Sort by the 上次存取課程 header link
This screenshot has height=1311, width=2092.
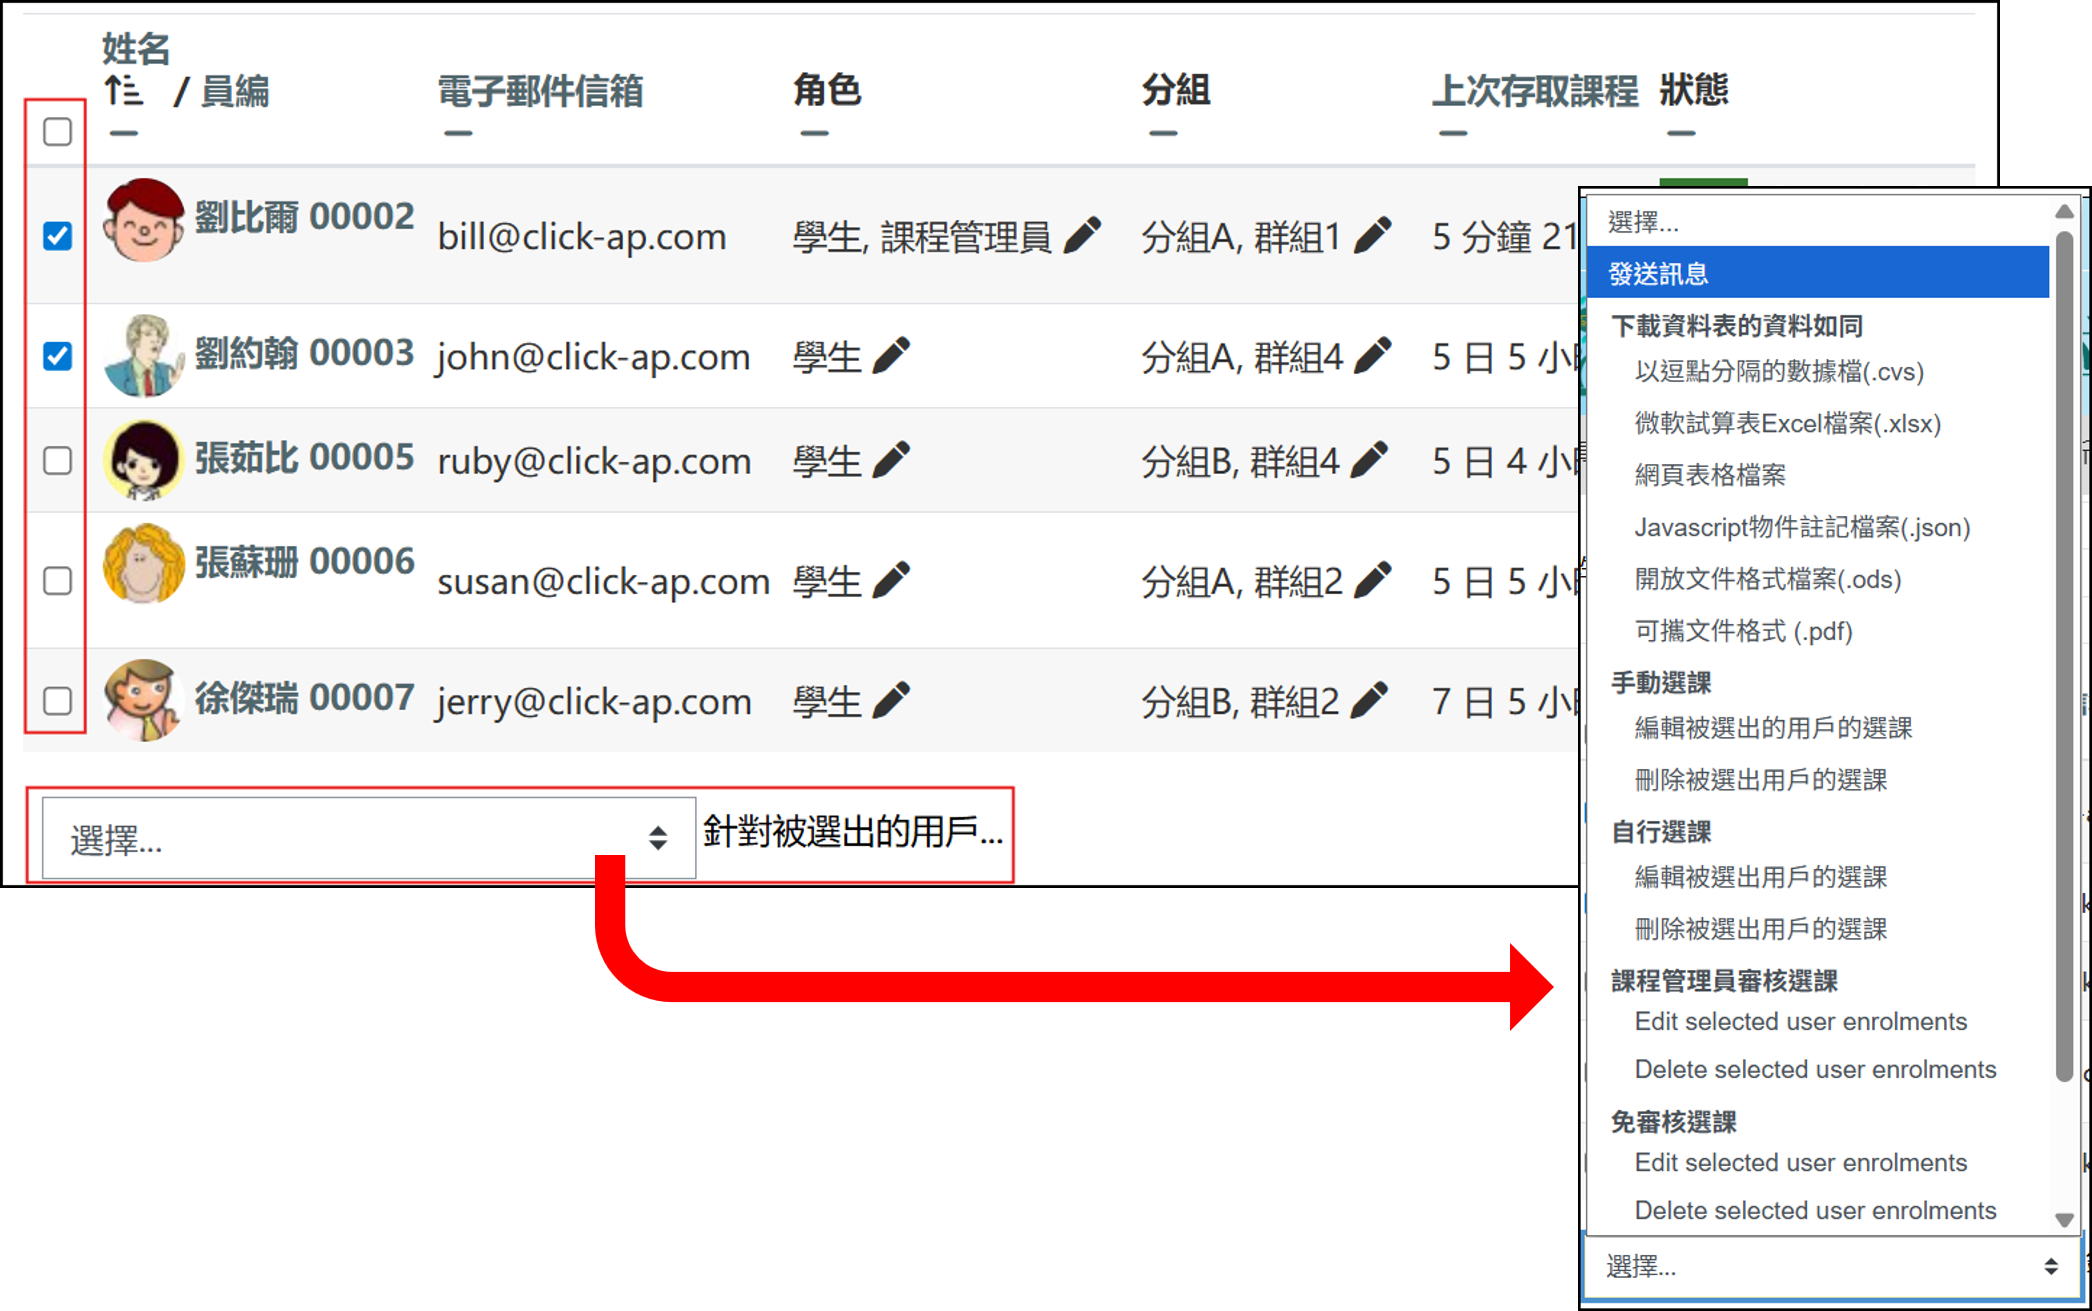[x=1535, y=91]
